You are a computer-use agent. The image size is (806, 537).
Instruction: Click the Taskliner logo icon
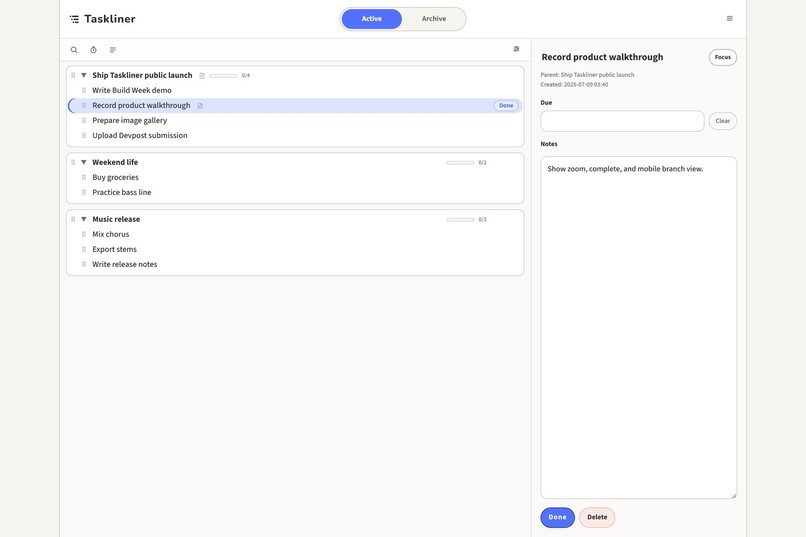(x=75, y=19)
